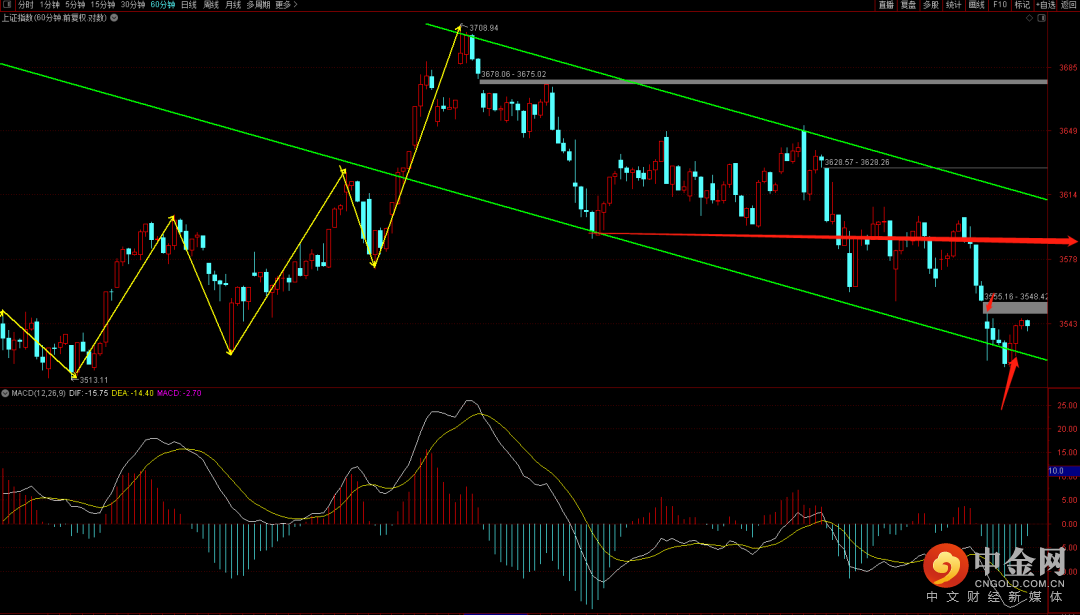Screen dimensions: 1080x615
Task: Open the 多股 multi-stock button
Action: [x=931, y=5]
